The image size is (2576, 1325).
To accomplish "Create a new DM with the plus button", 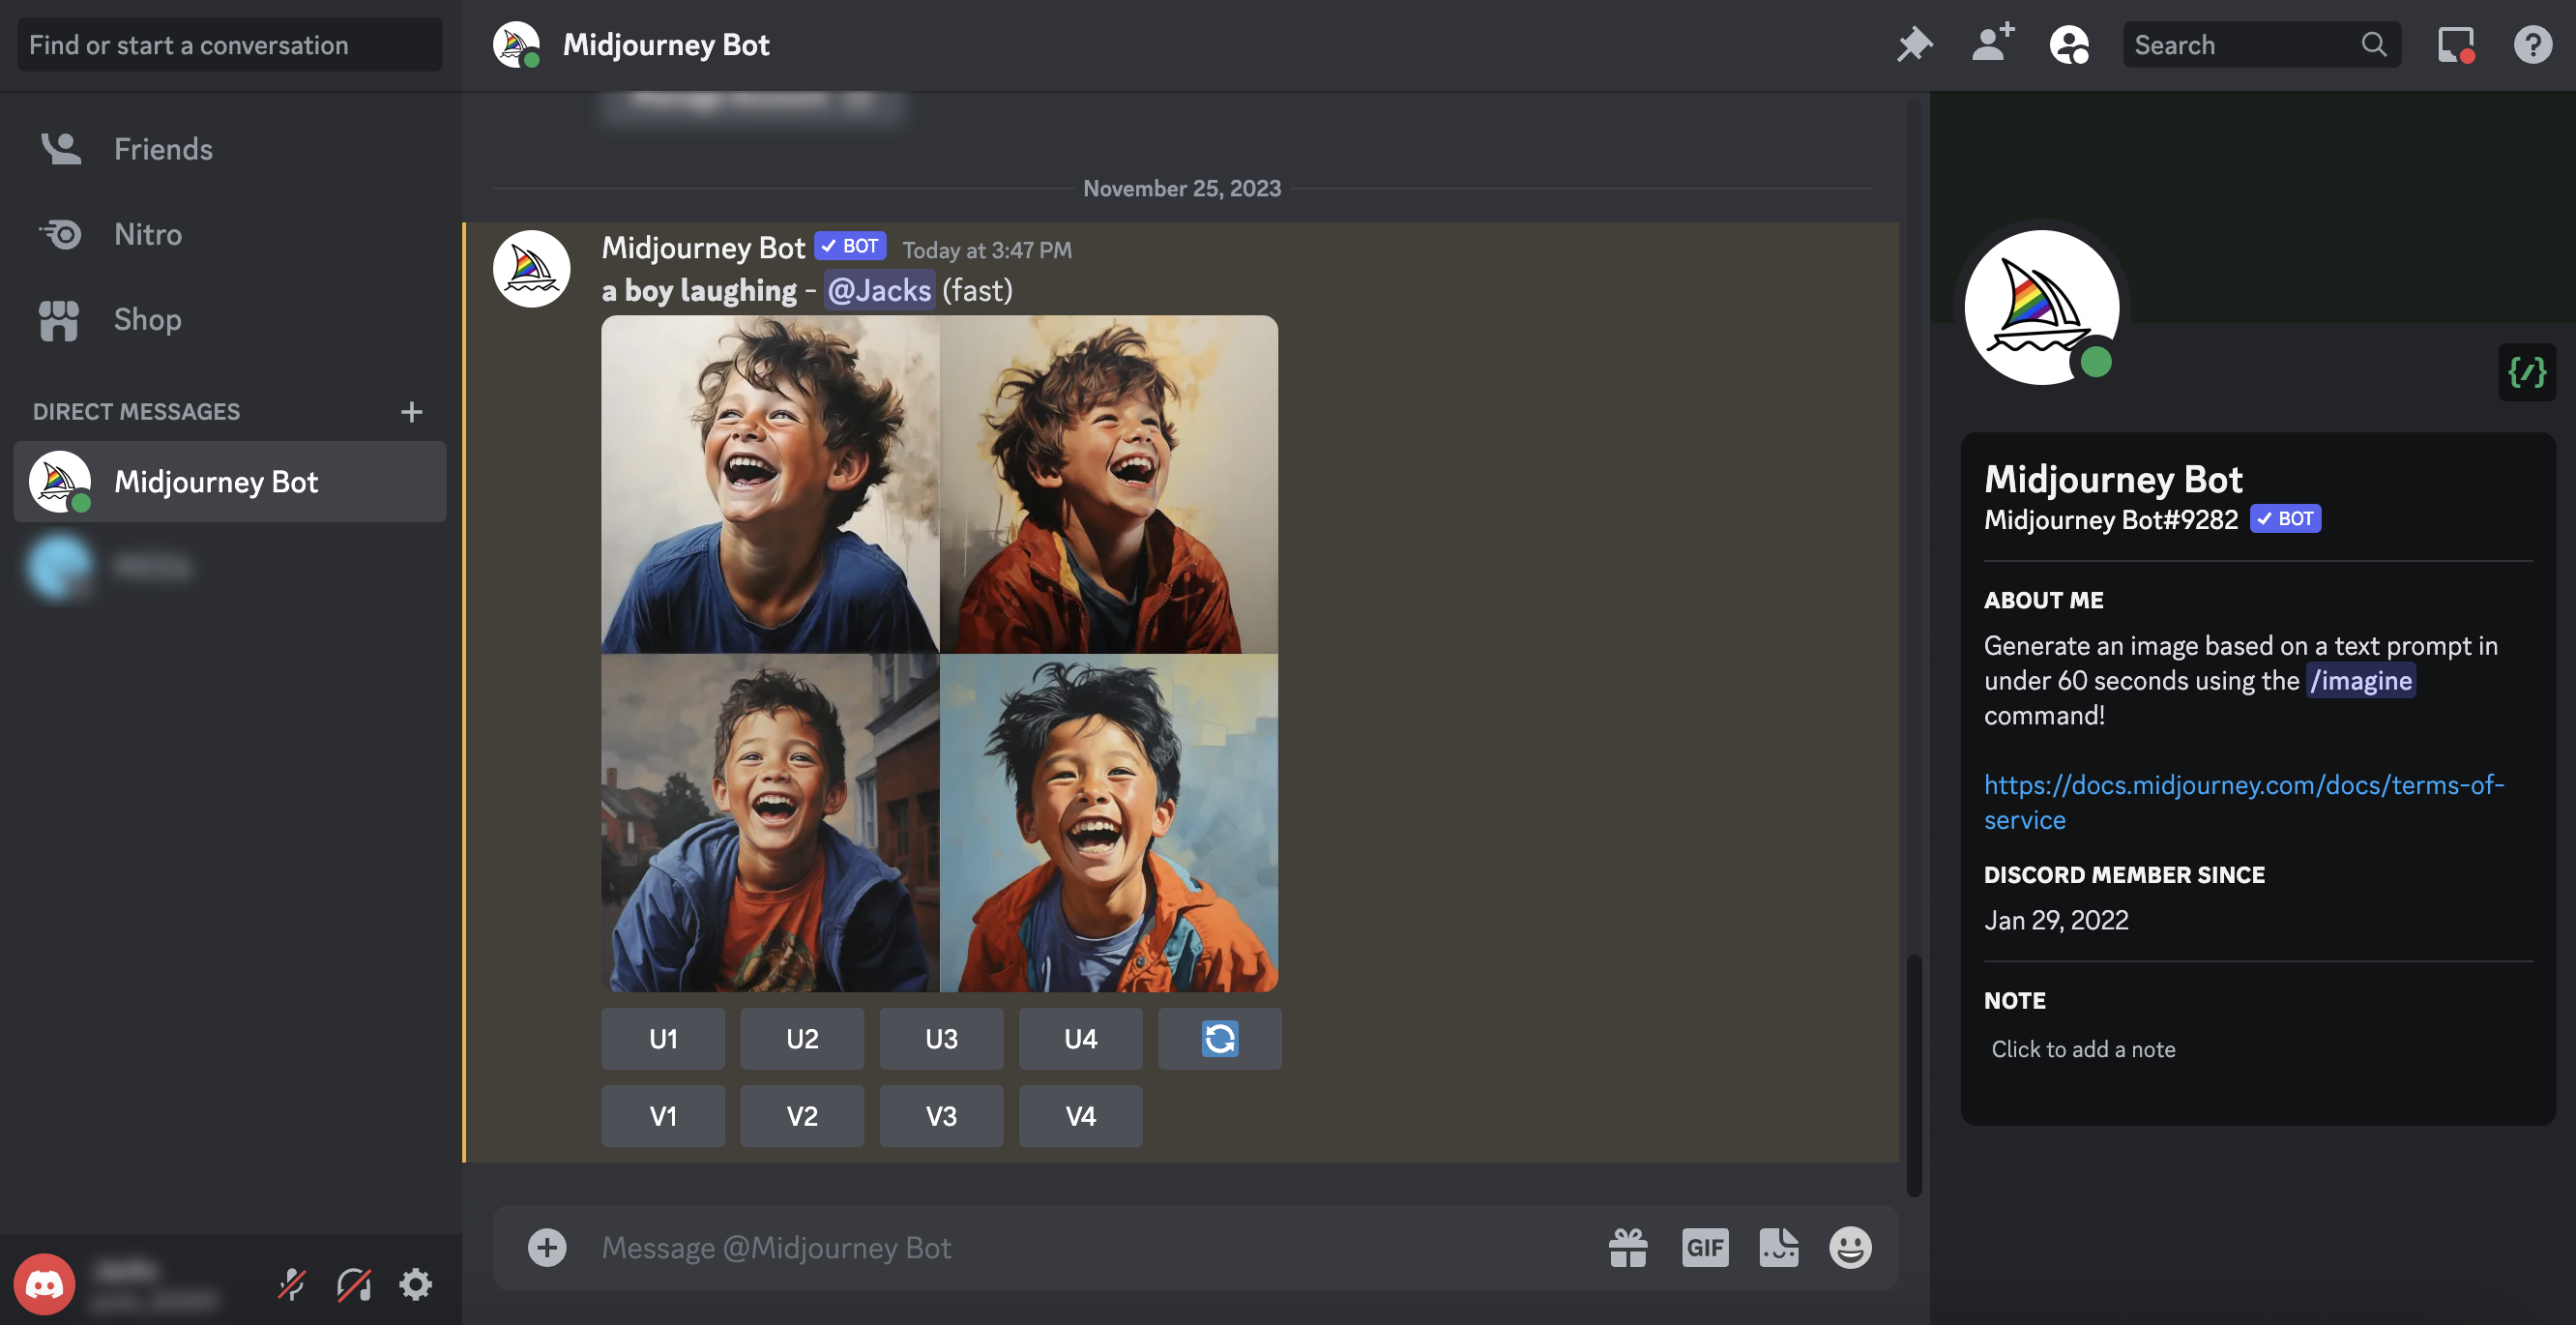I will point(411,412).
